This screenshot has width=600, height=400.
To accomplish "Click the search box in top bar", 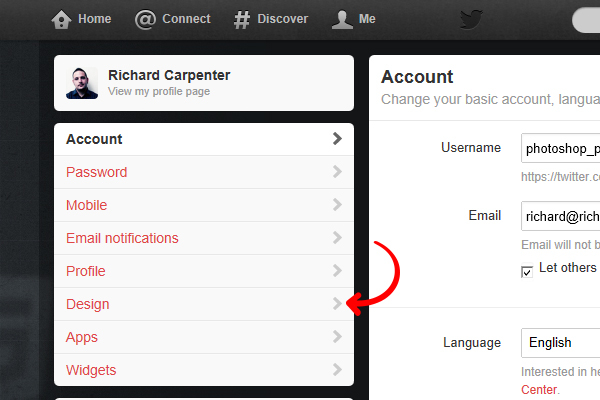I will click(x=586, y=20).
